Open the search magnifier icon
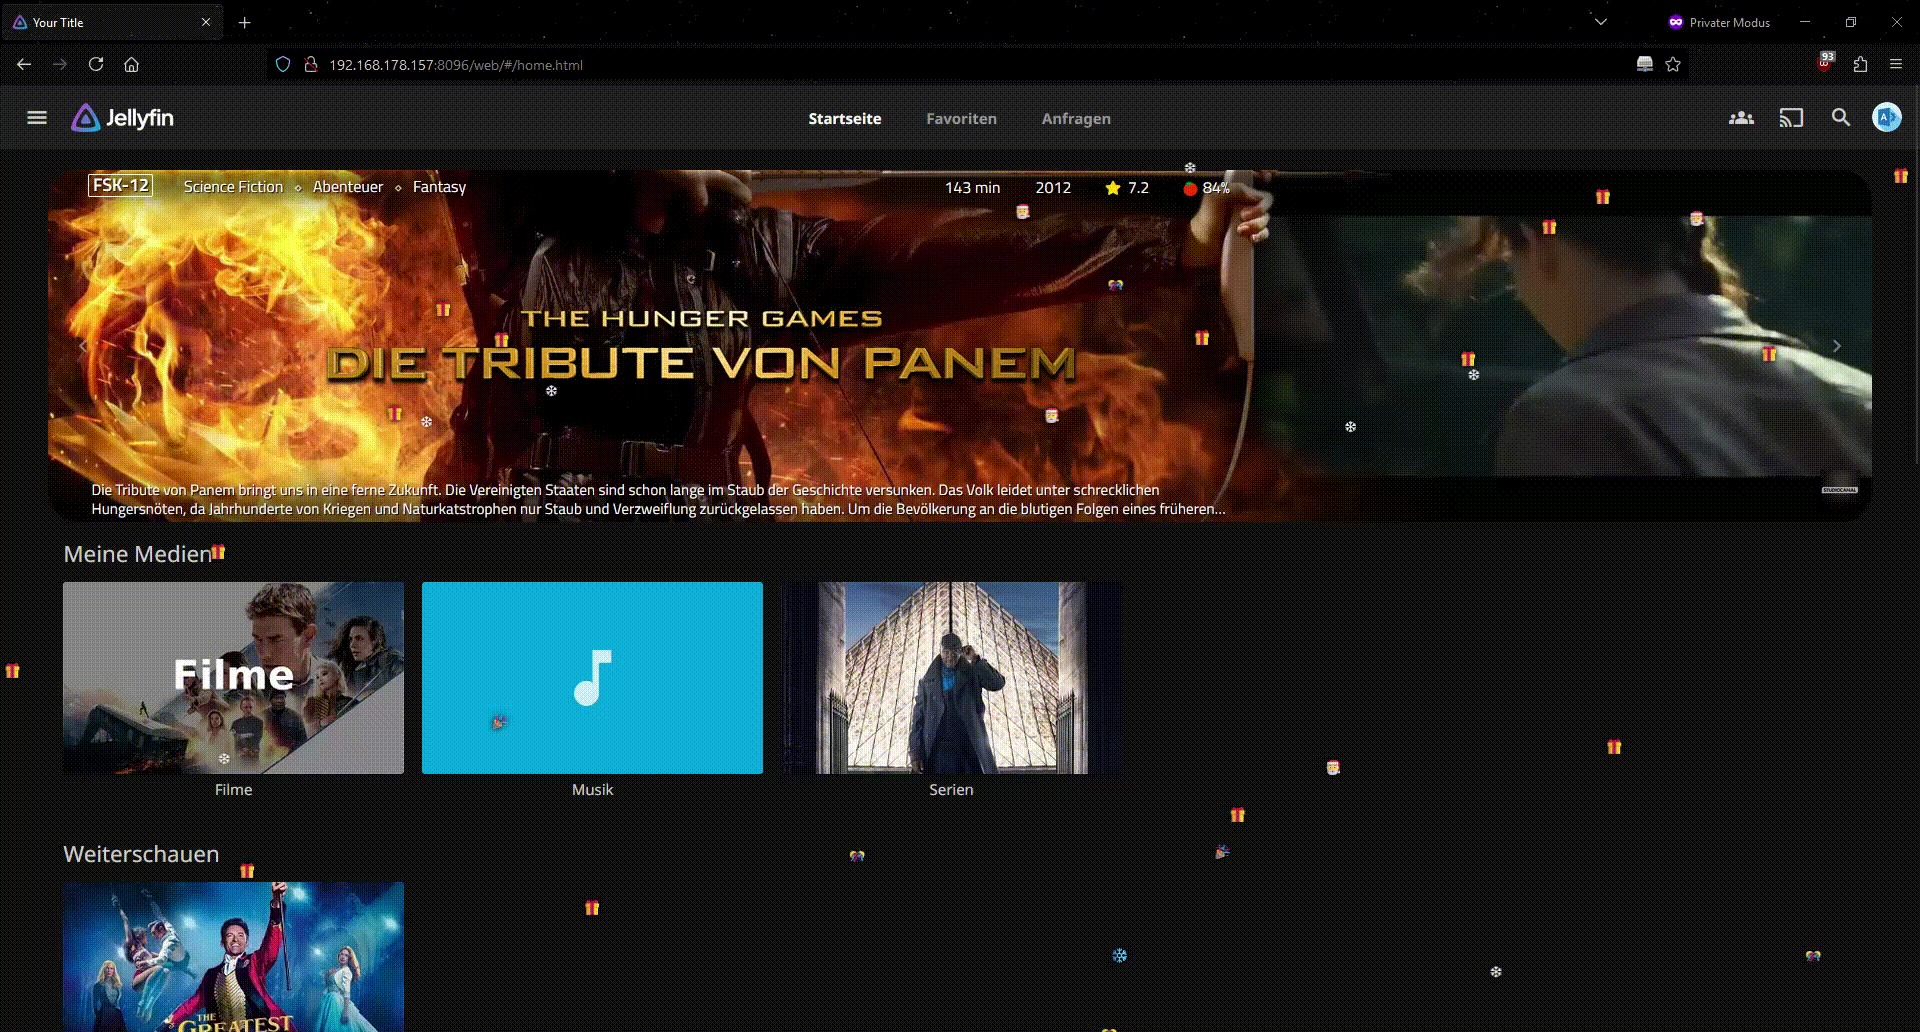Image resolution: width=1920 pixels, height=1032 pixels. click(1841, 118)
